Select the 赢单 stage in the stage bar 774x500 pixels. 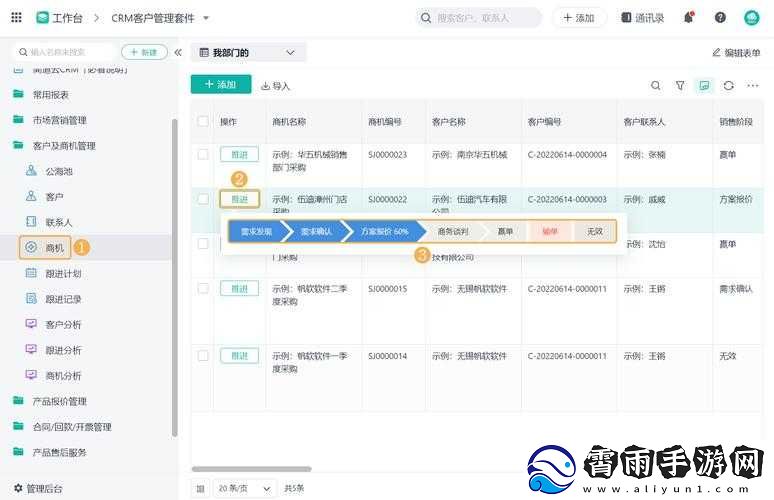tap(505, 231)
